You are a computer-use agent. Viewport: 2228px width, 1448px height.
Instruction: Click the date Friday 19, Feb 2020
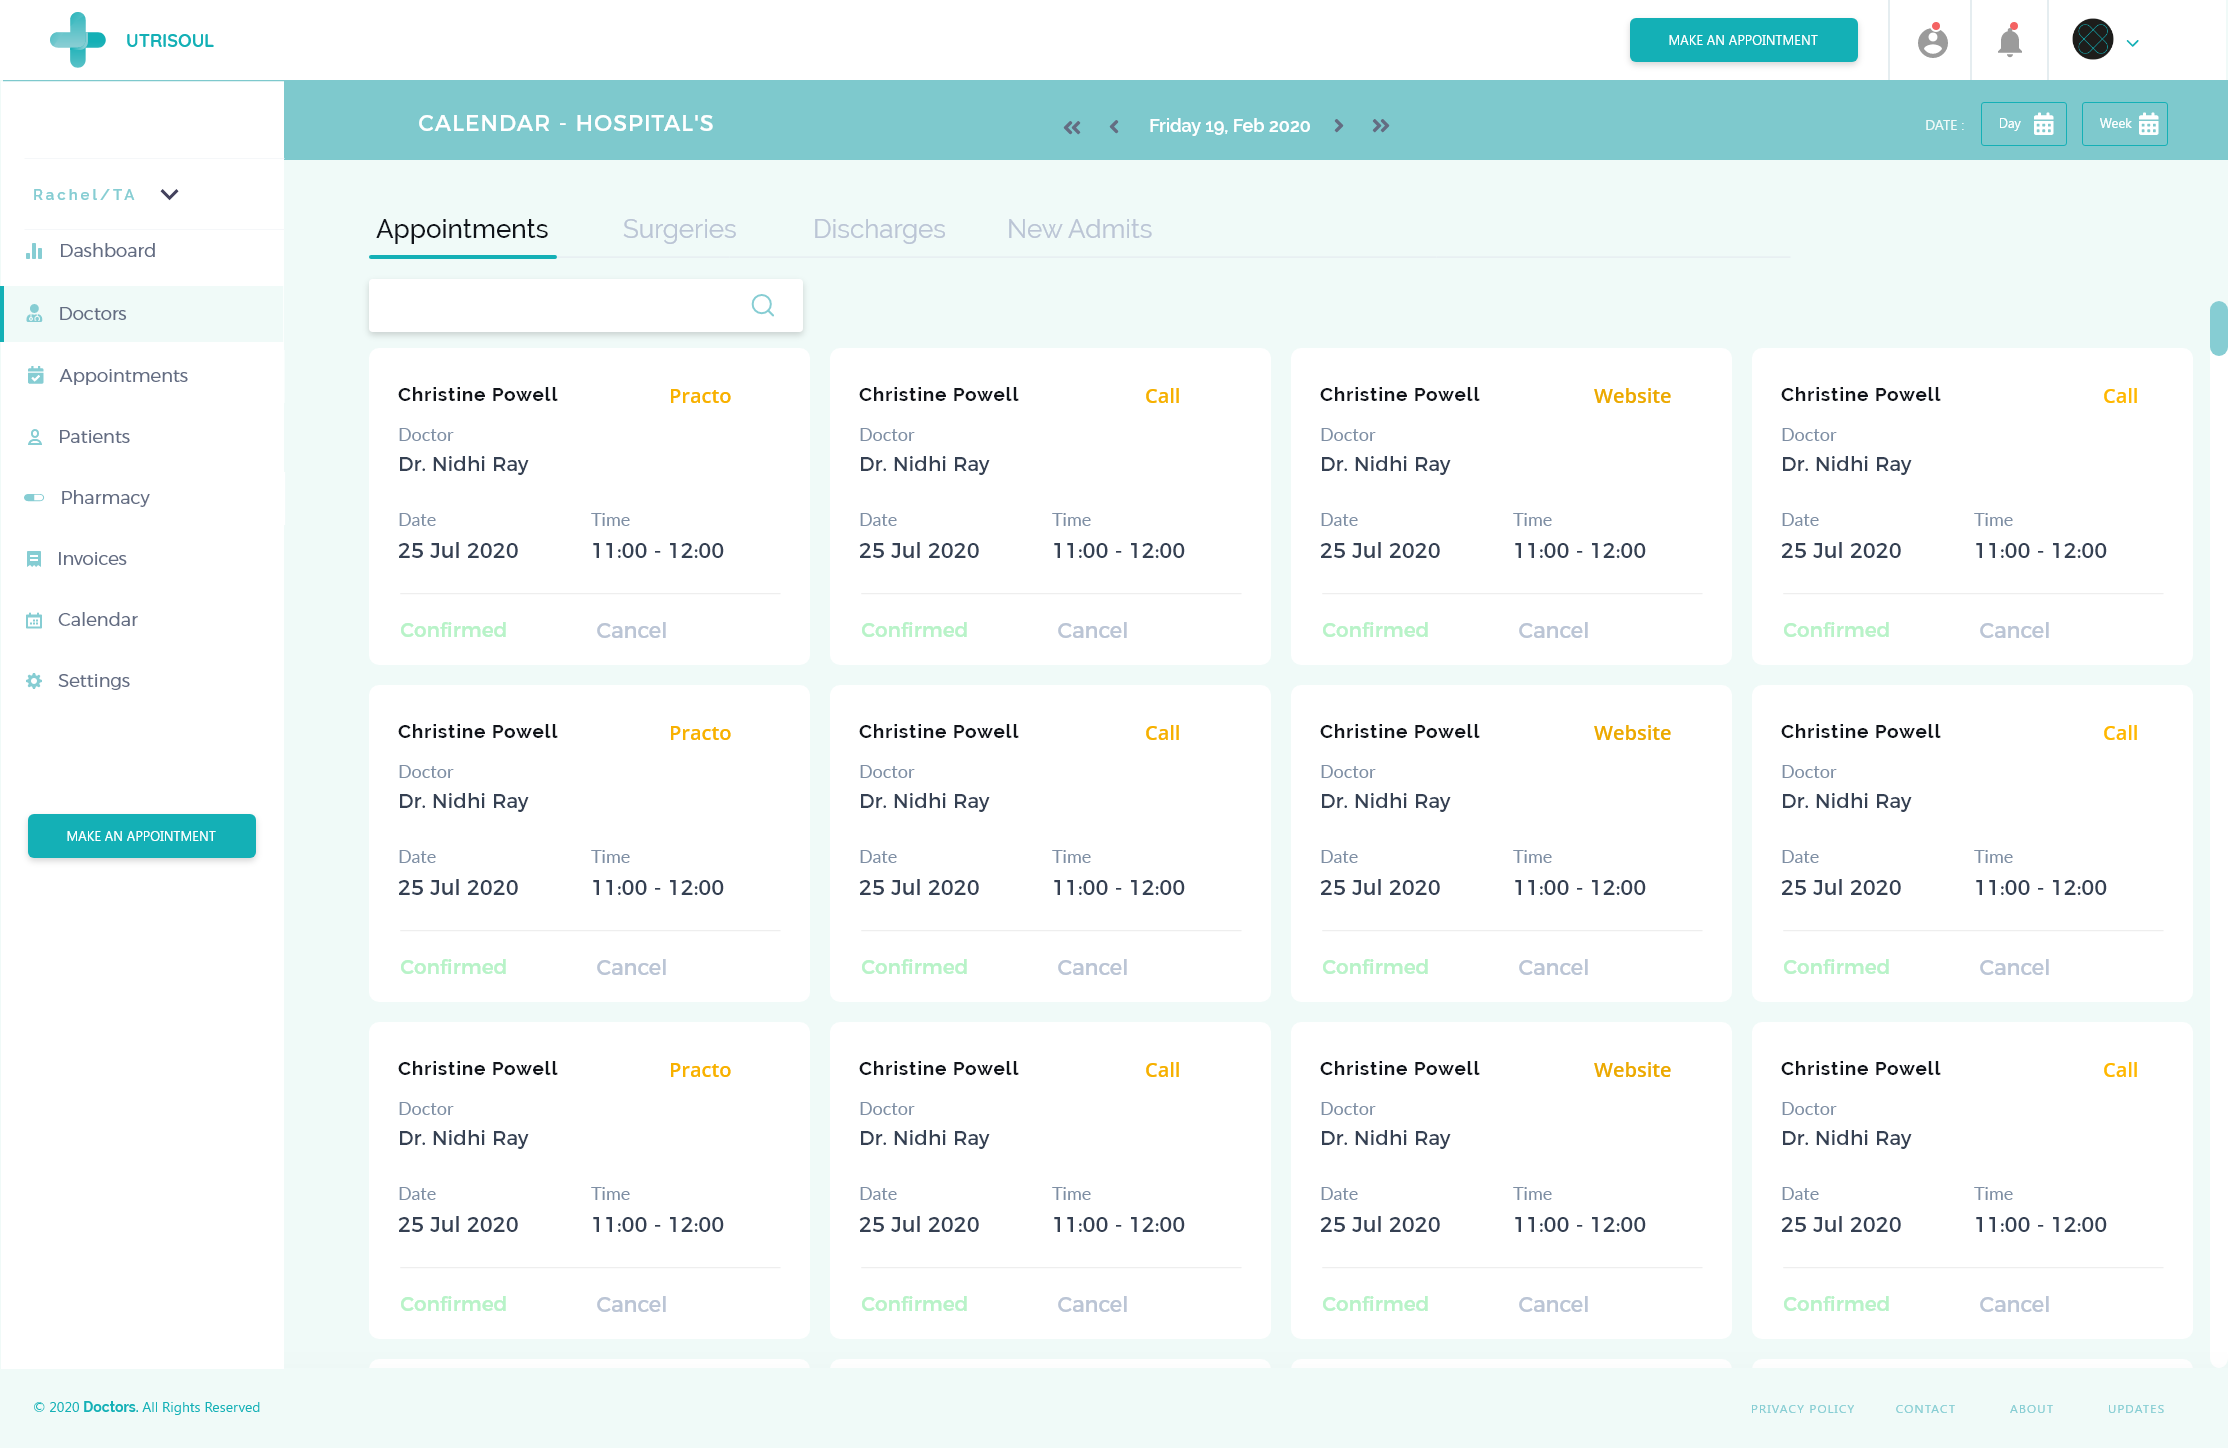1229,126
